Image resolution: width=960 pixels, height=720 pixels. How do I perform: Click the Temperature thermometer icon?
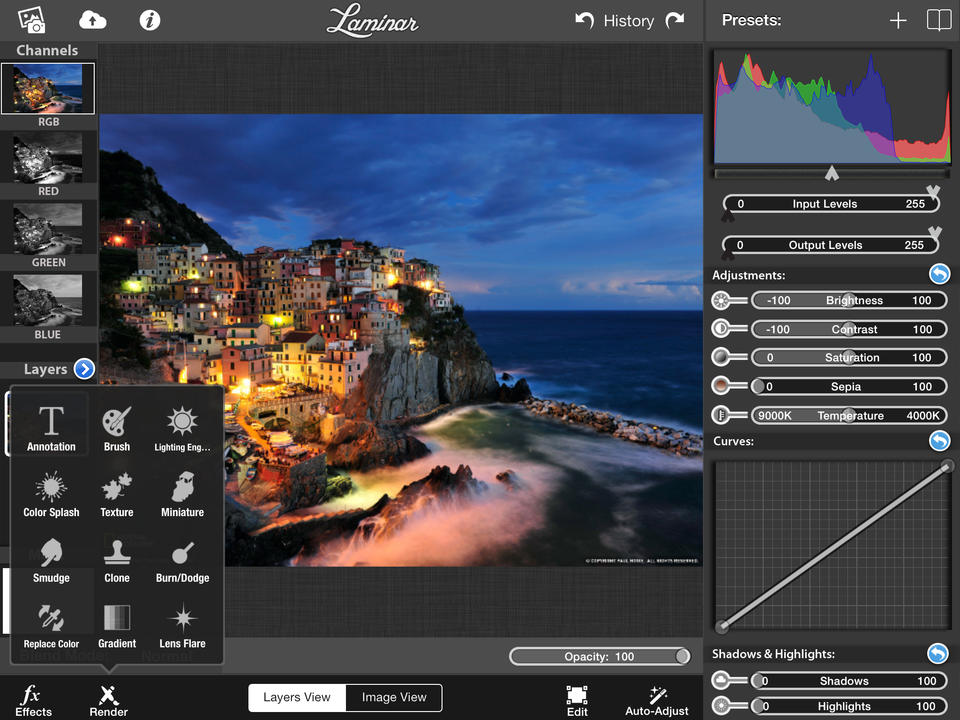(721, 415)
